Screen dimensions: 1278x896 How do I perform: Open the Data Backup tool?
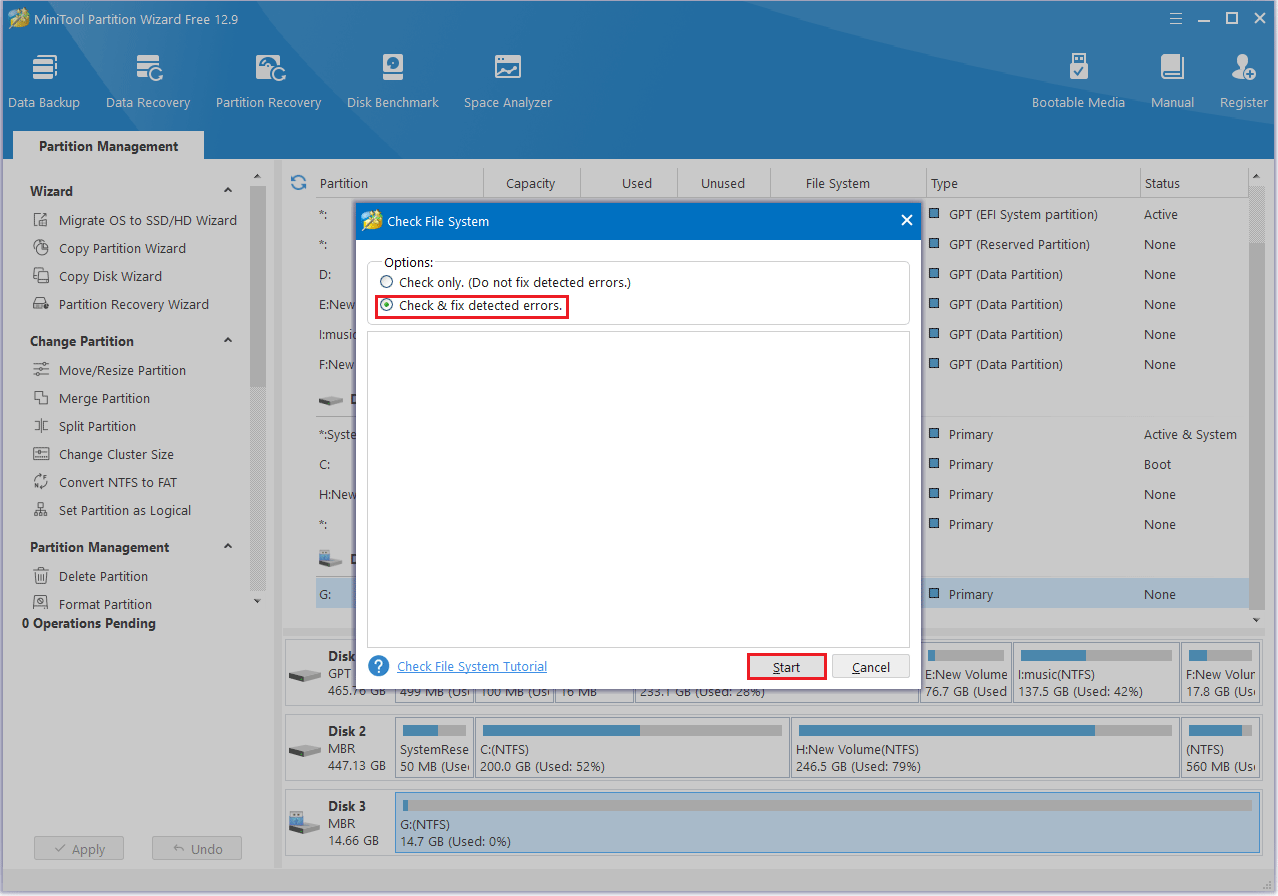[x=44, y=81]
